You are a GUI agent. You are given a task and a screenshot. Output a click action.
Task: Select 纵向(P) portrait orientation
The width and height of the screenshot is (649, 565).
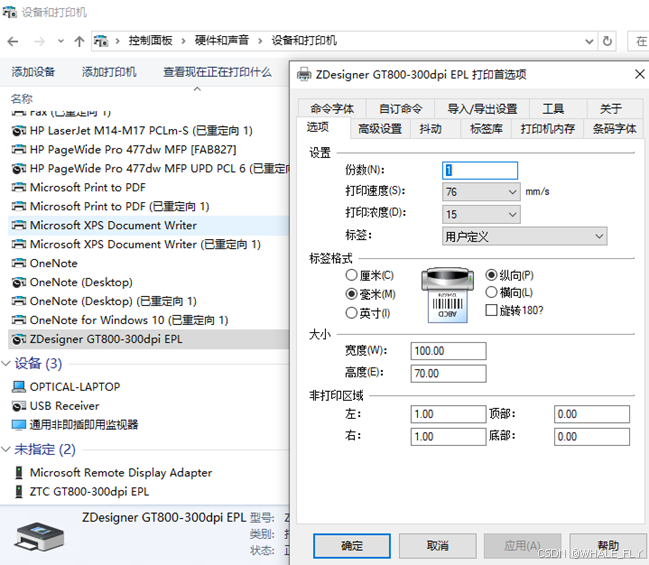[x=491, y=275]
